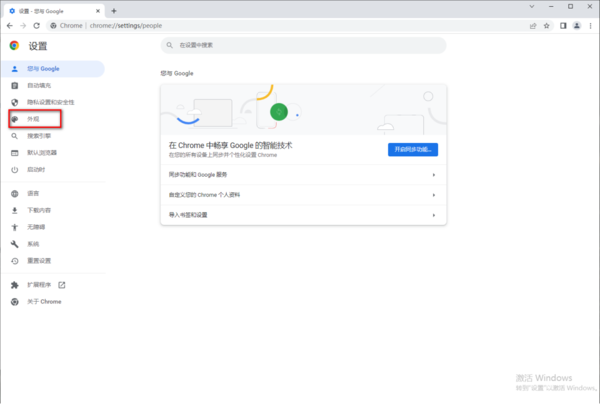Open the share page icon in address bar

click(533, 26)
